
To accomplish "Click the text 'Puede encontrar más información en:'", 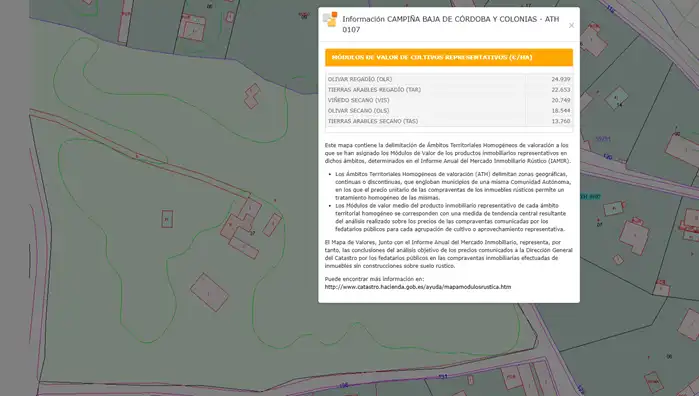I will click(x=374, y=279).
